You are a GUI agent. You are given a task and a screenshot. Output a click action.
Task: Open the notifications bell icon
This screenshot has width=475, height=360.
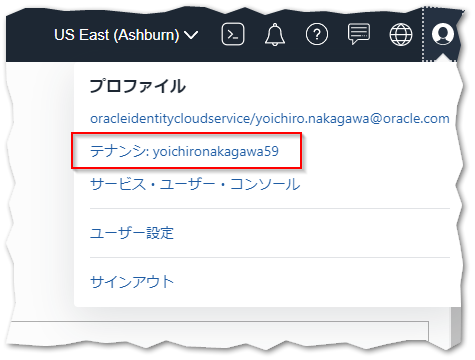(275, 34)
